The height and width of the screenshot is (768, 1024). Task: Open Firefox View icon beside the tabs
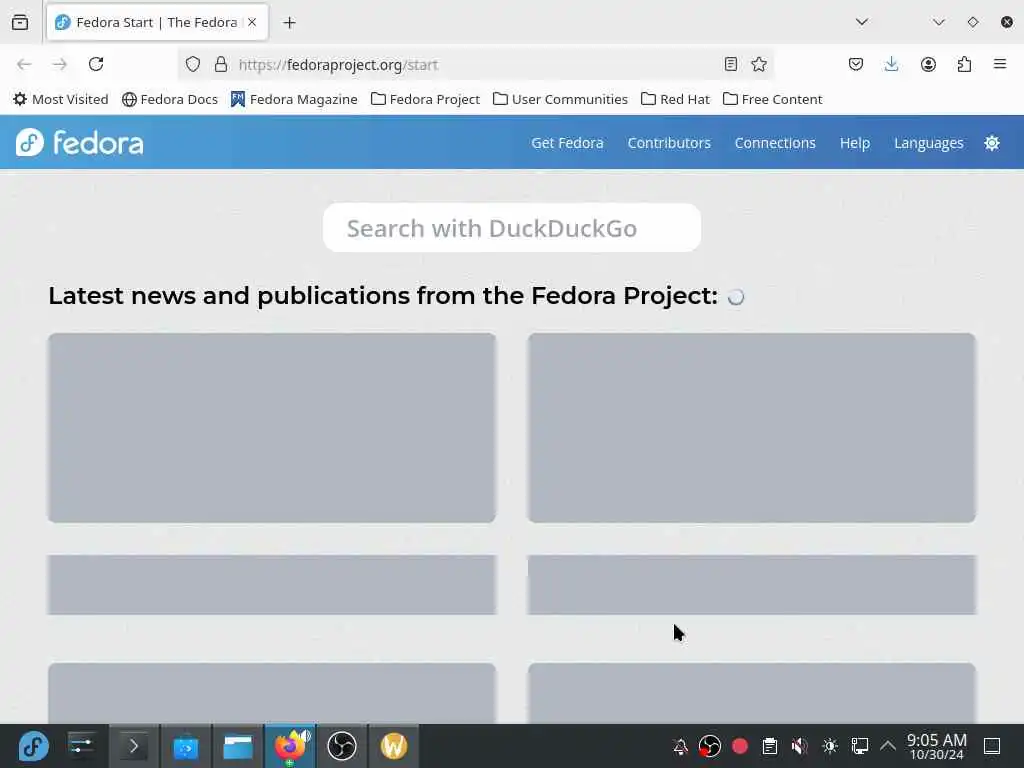[20, 22]
